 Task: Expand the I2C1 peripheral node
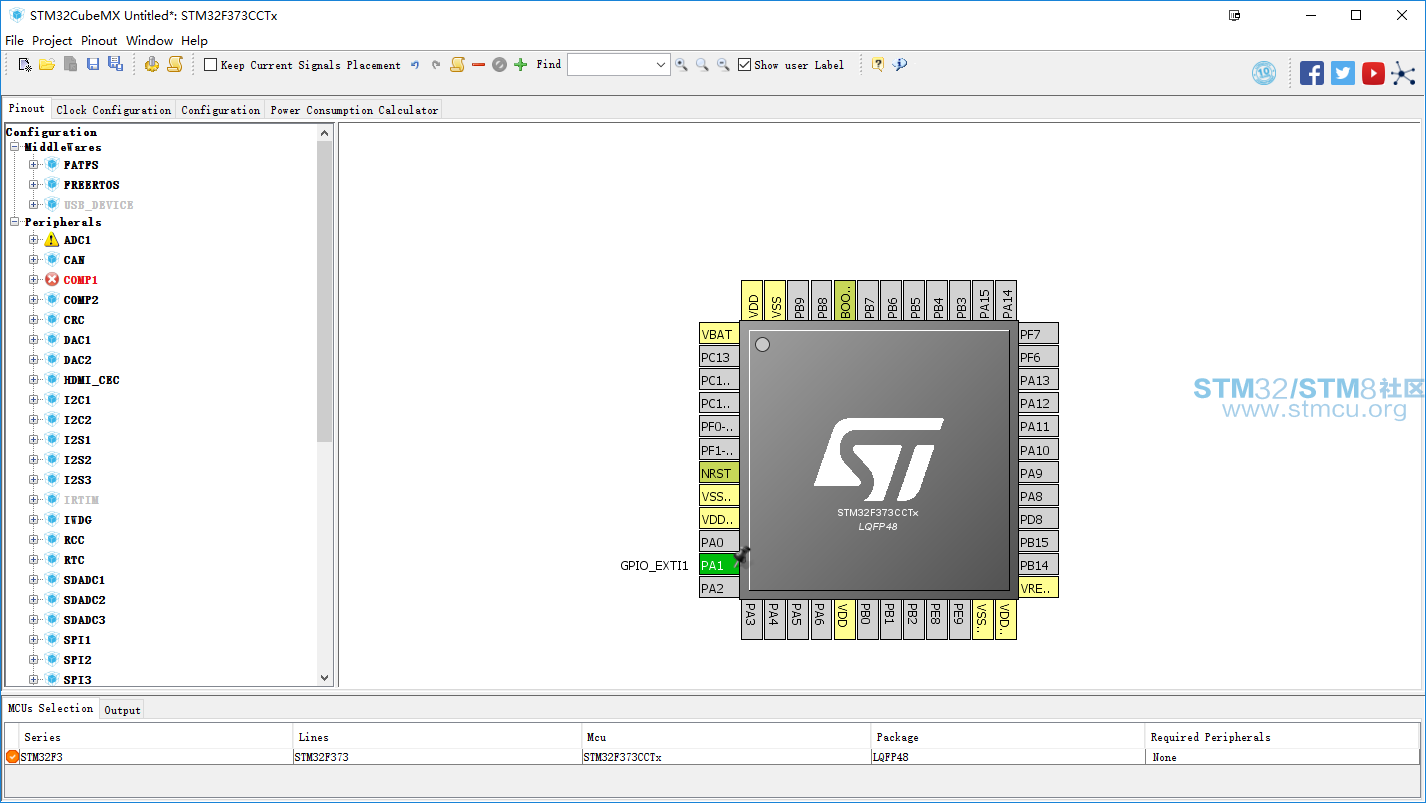click(34, 400)
